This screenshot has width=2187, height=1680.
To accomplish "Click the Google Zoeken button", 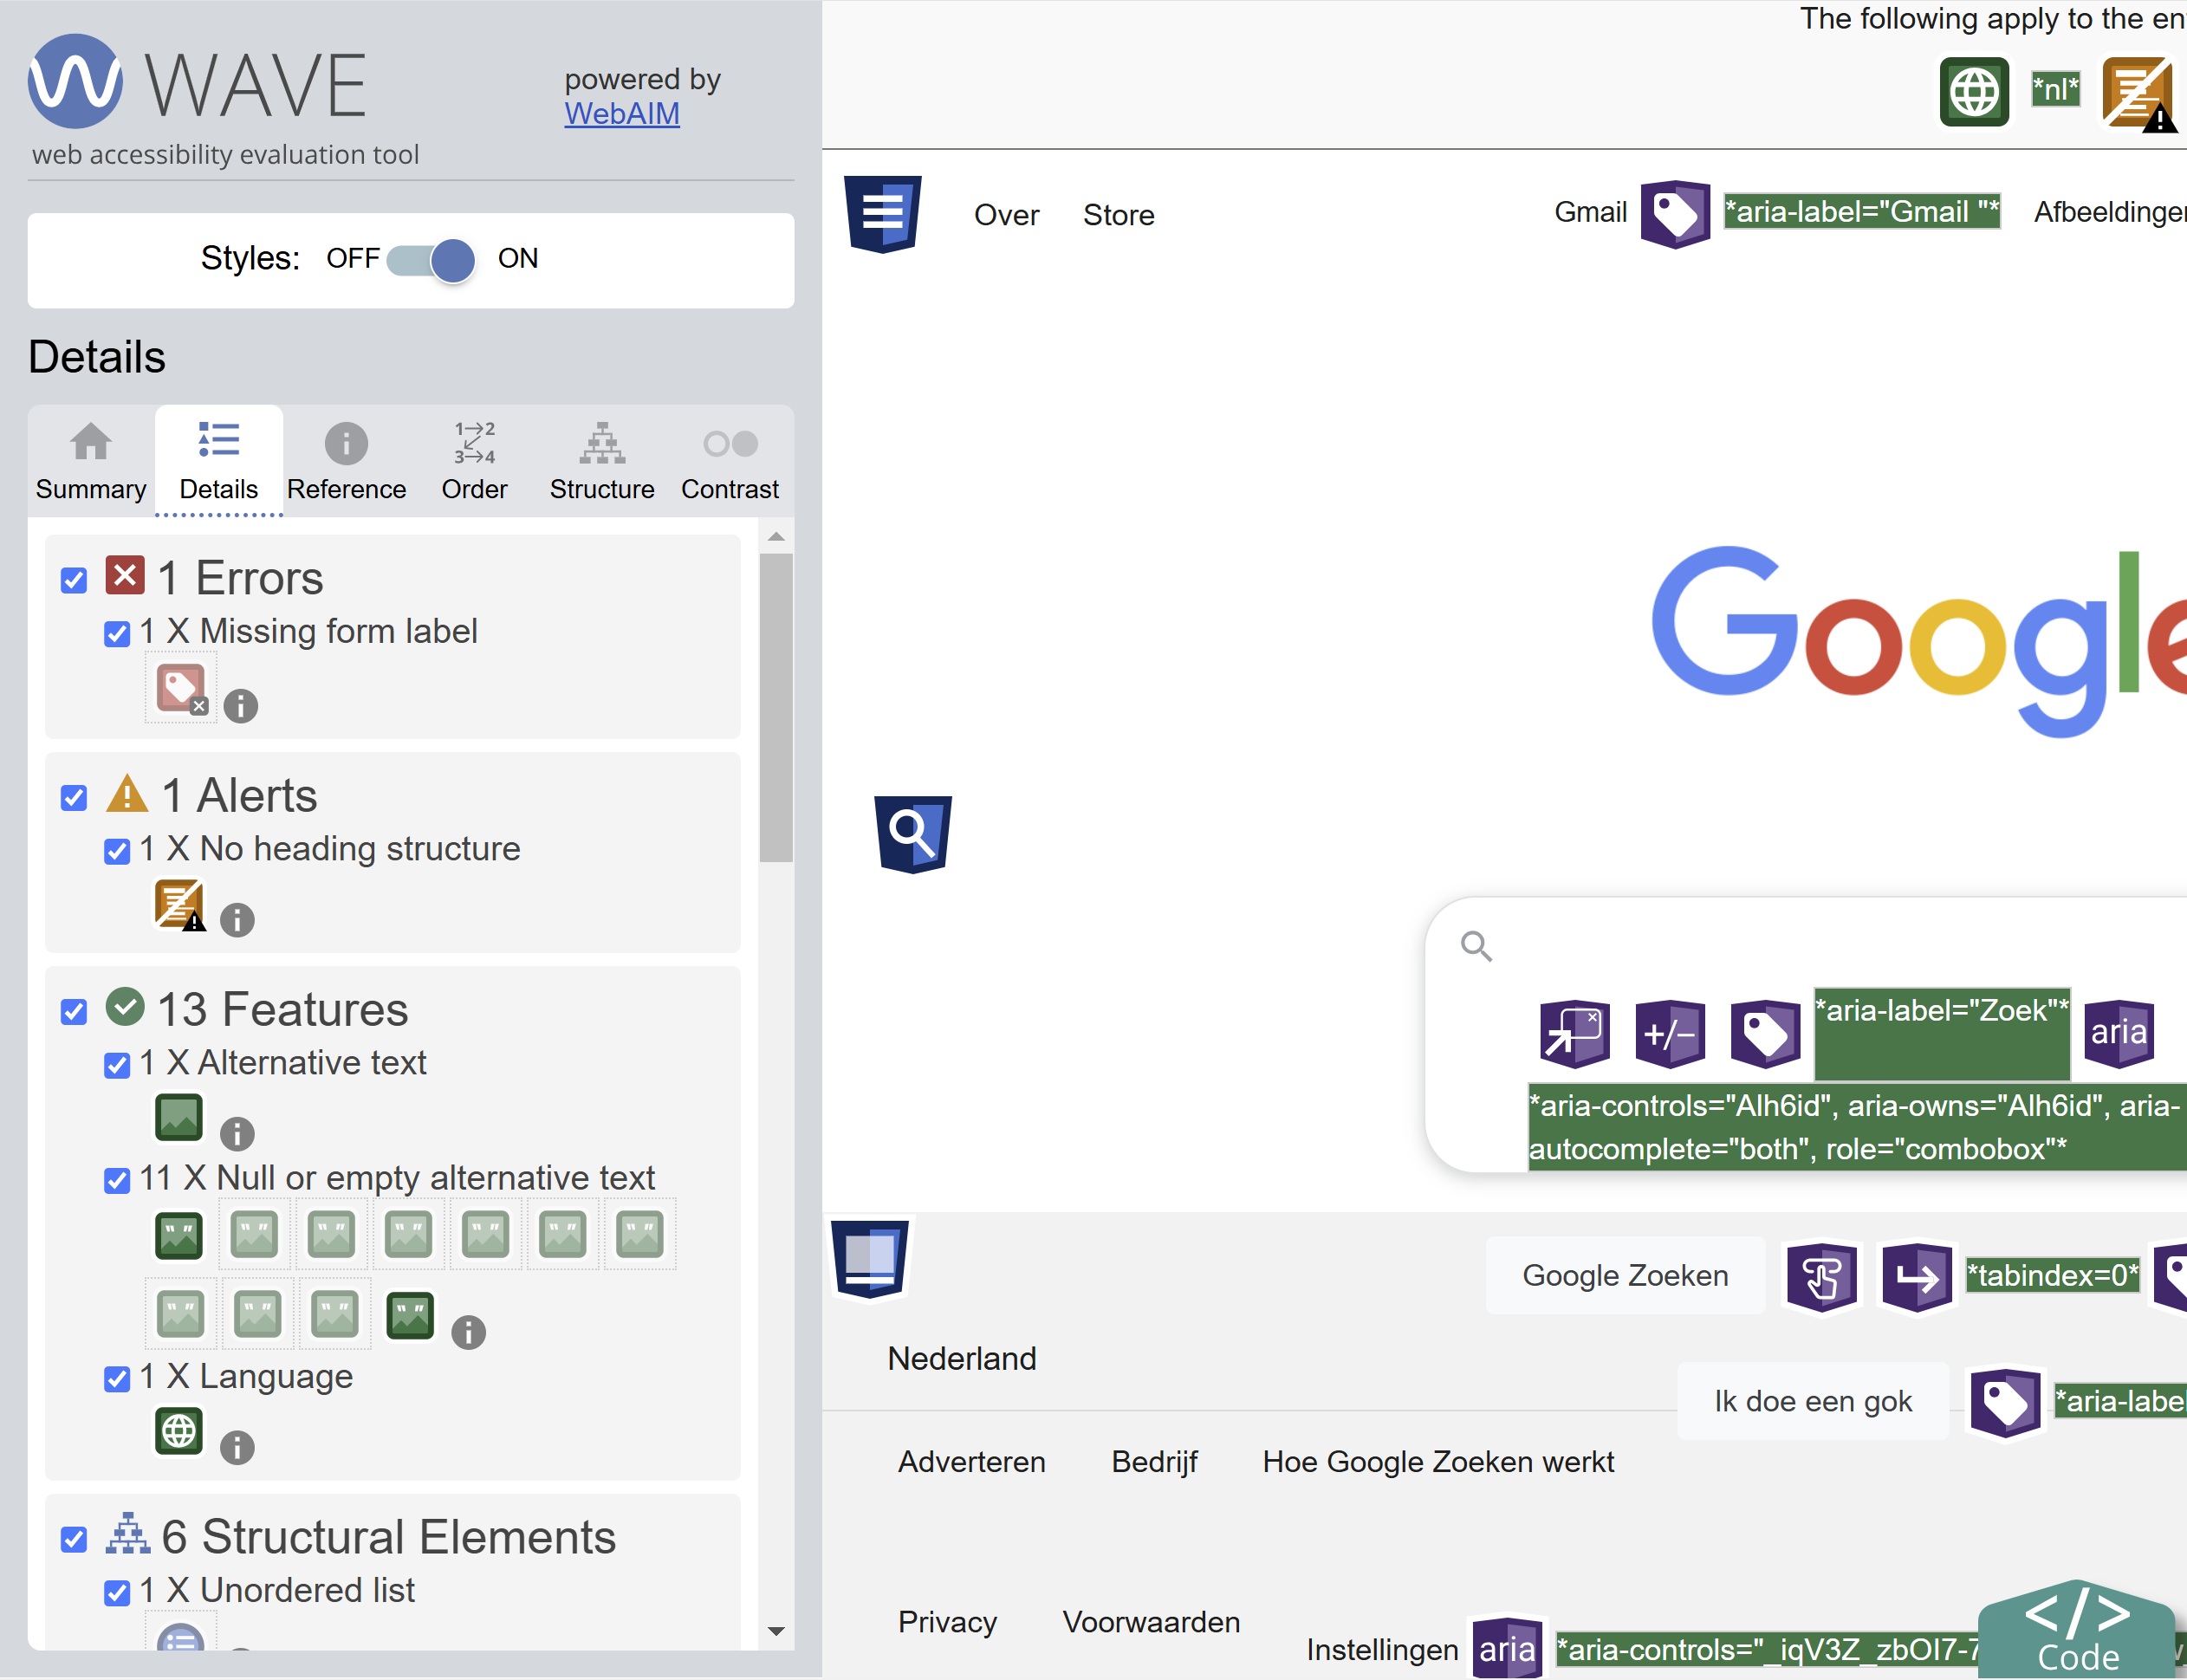I will (1625, 1276).
